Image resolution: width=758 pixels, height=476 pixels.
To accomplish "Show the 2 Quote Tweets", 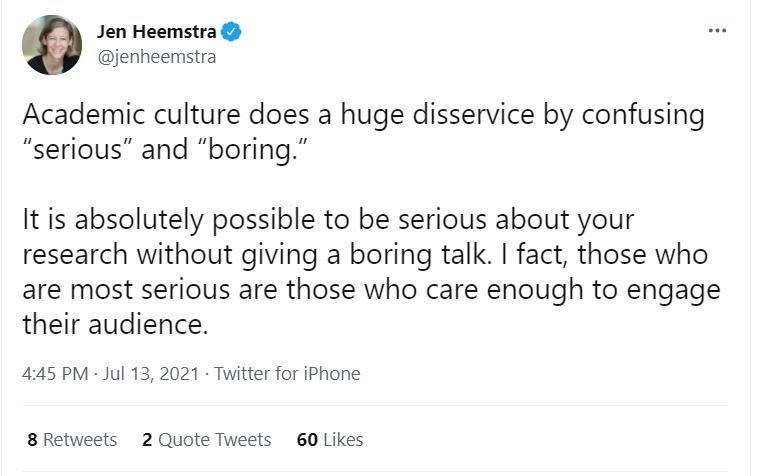I will click(x=206, y=439).
